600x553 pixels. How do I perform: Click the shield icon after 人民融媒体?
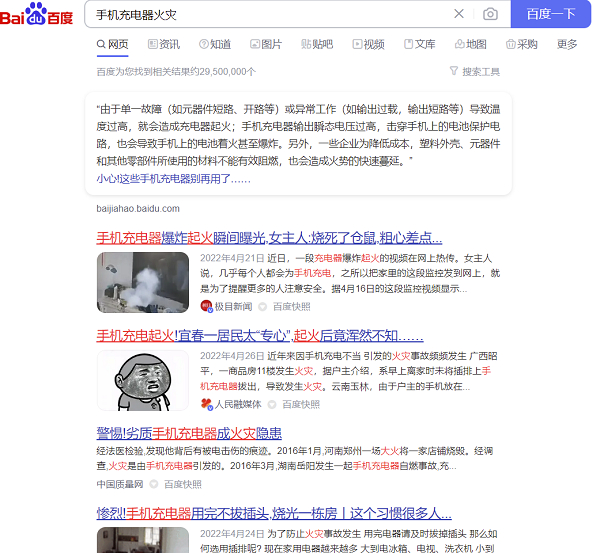(272, 405)
